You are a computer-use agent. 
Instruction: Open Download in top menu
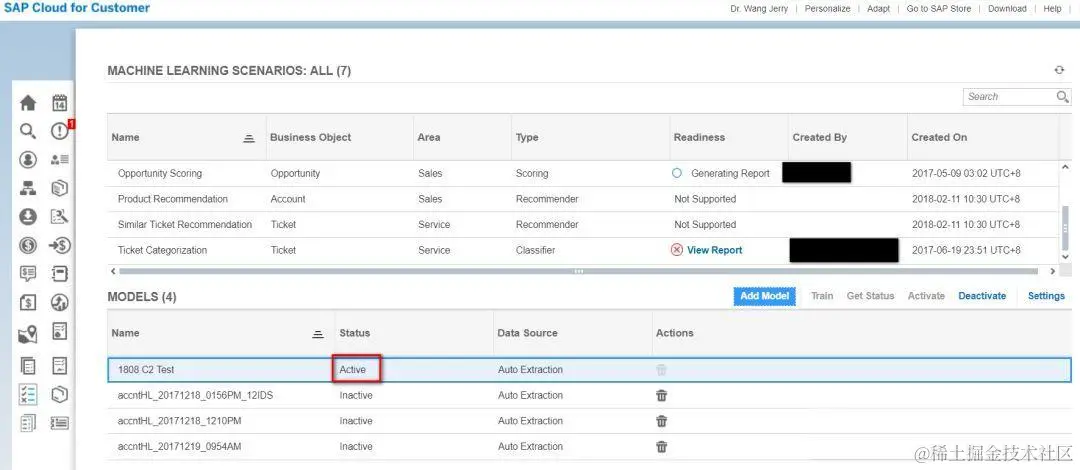coord(1007,9)
